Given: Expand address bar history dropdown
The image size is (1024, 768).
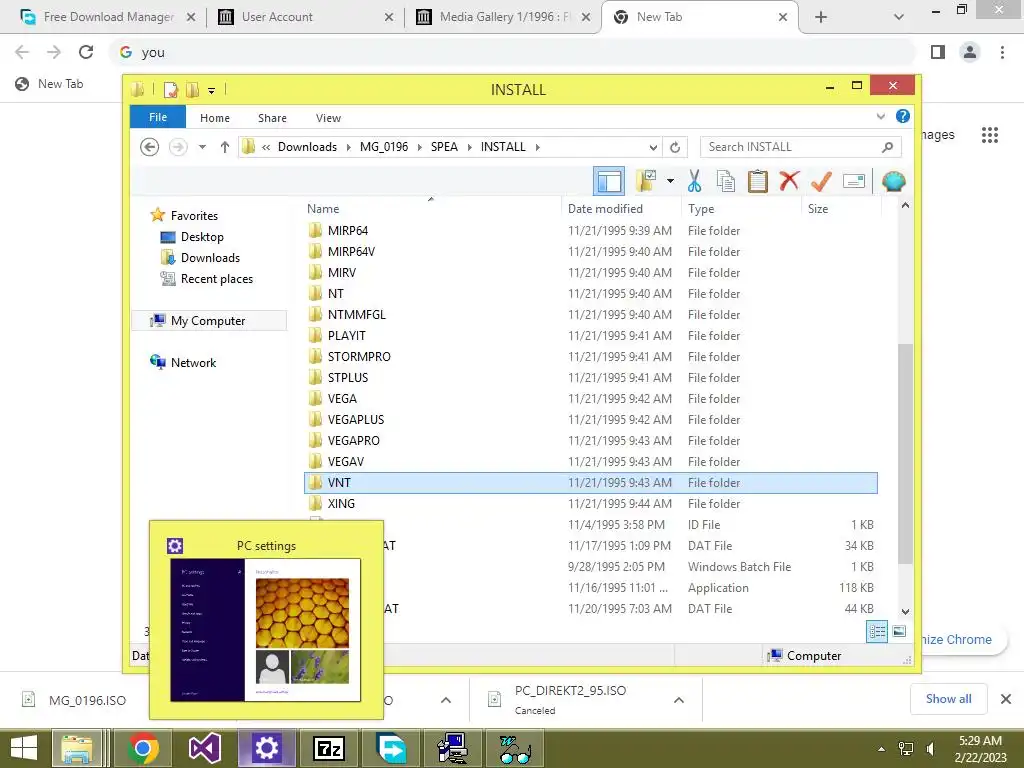Looking at the screenshot, I should point(653,147).
